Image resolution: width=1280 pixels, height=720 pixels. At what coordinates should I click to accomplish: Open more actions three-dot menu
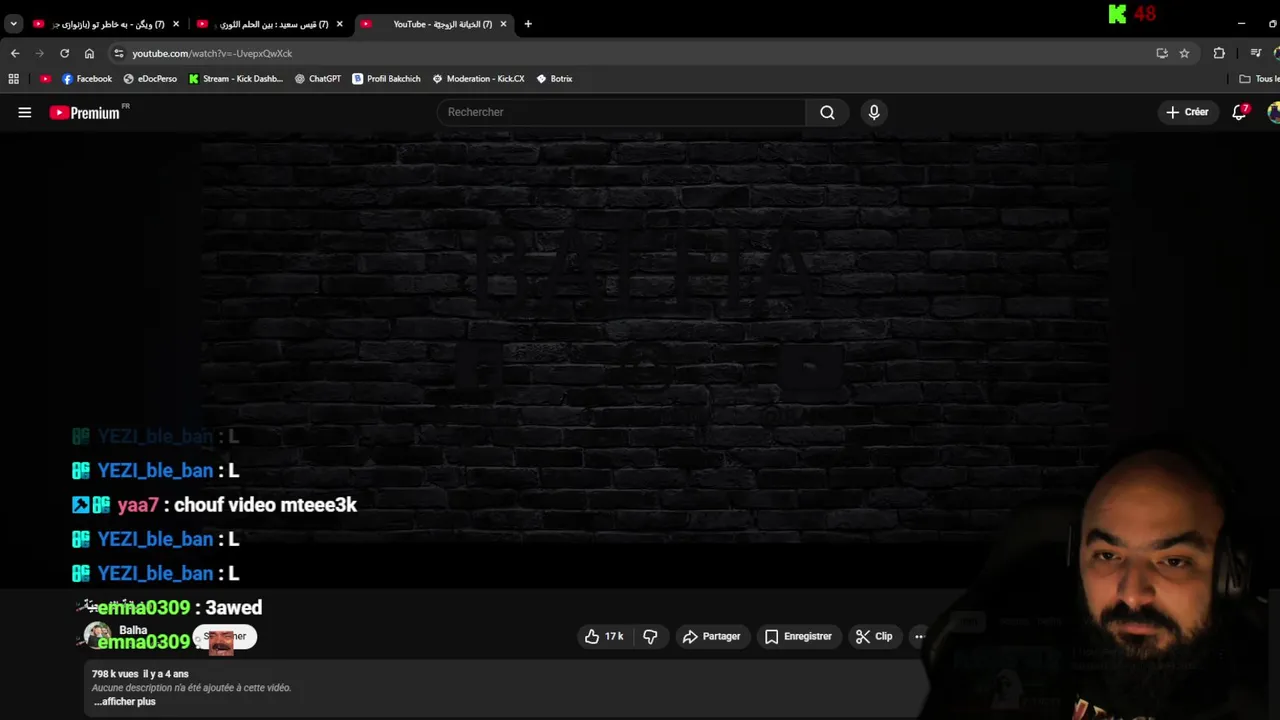click(x=919, y=636)
